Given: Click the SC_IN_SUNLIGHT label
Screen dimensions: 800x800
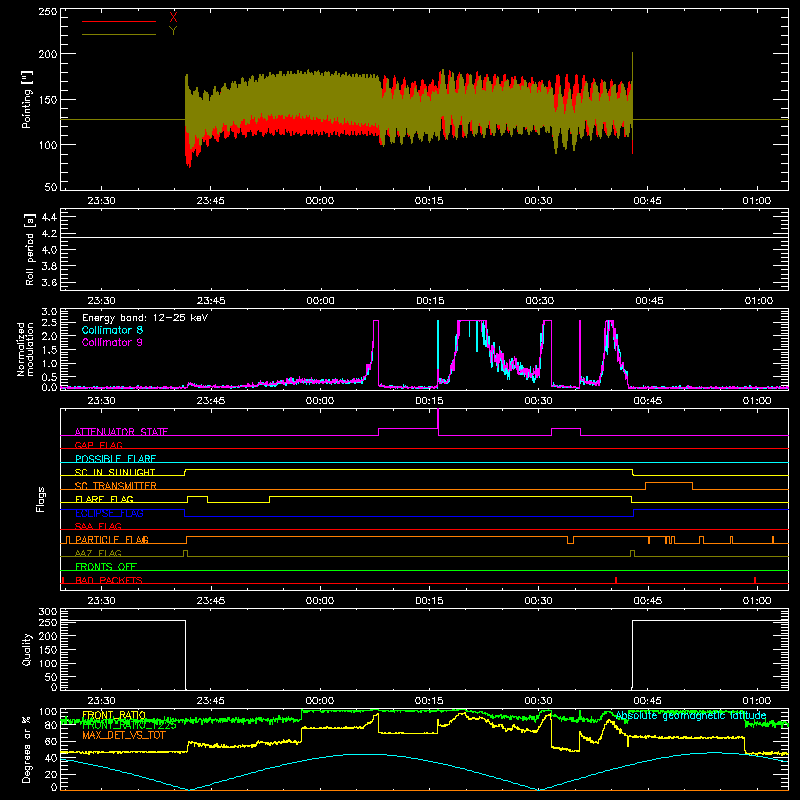Looking at the screenshot, I should (x=115, y=472).
